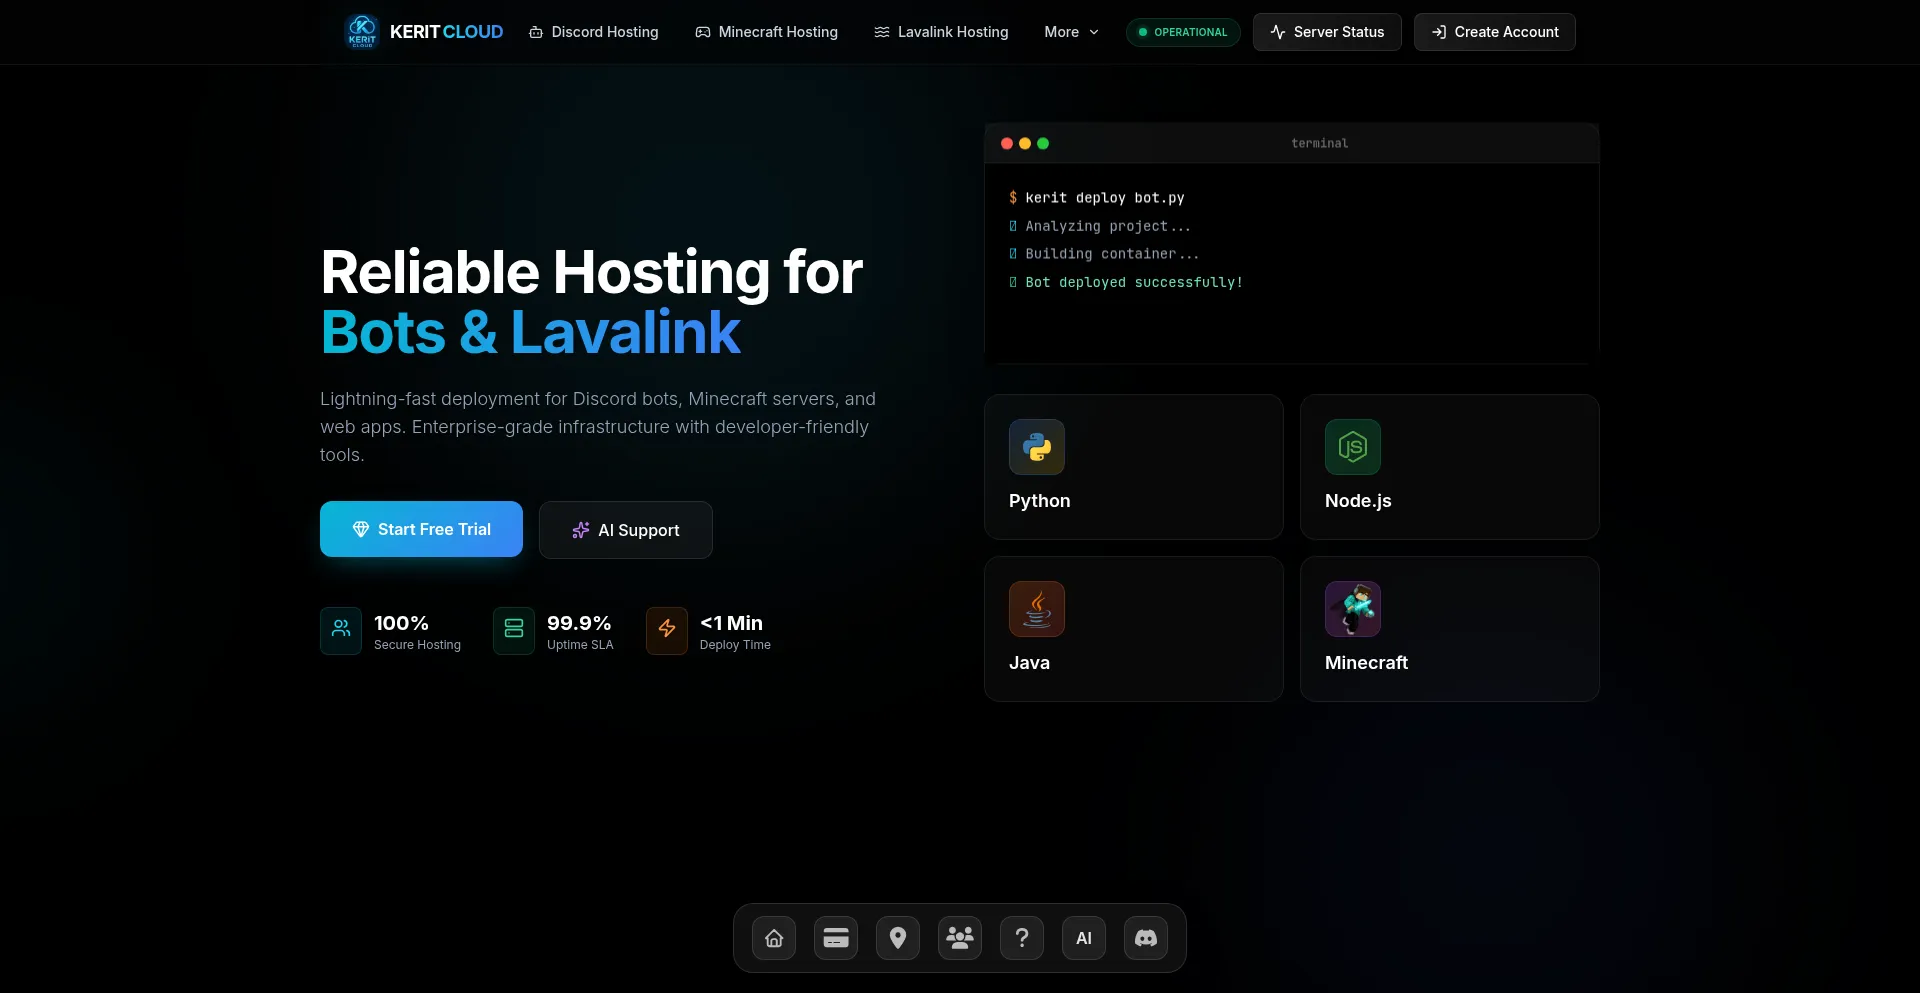This screenshot has width=1920, height=993.
Task: Click the Secure Hosting users icon
Action: click(341, 631)
